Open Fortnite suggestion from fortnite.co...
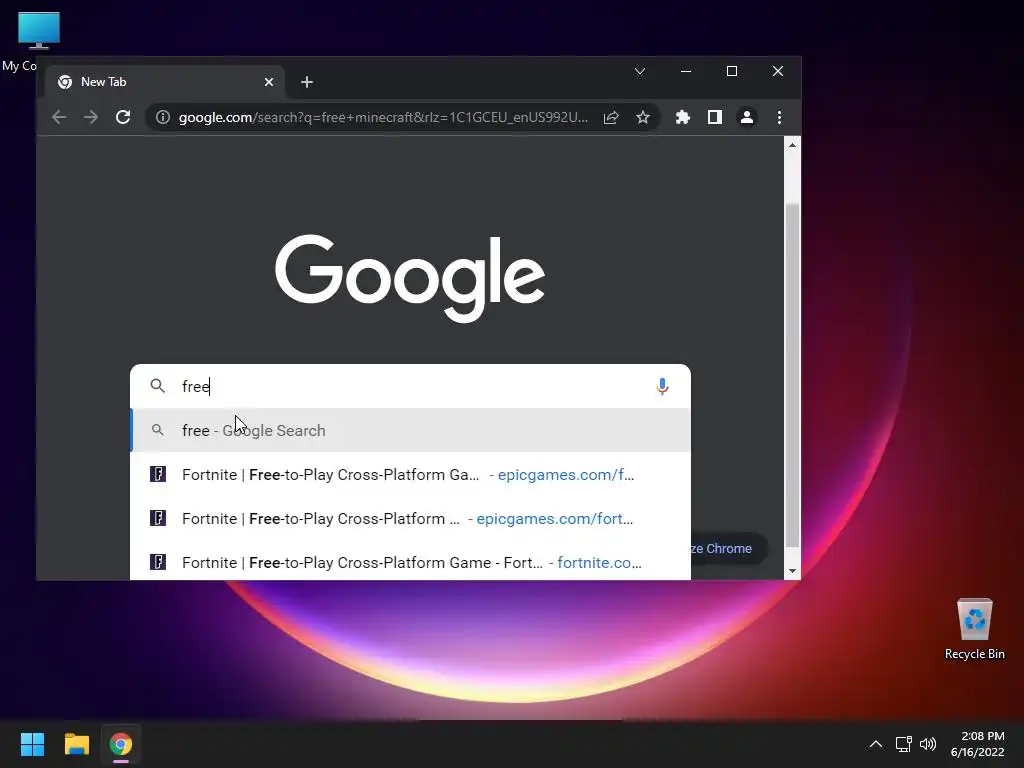Image resolution: width=1024 pixels, height=768 pixels. tap(410, 562)
